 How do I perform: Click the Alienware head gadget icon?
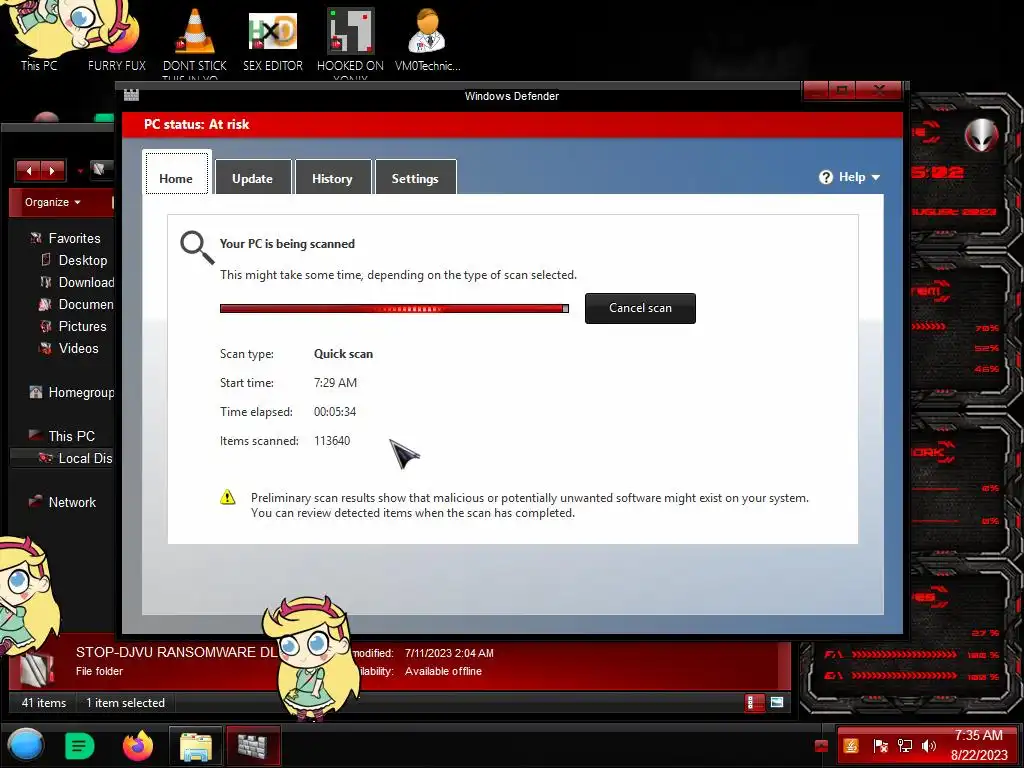[x=982, y=135]
